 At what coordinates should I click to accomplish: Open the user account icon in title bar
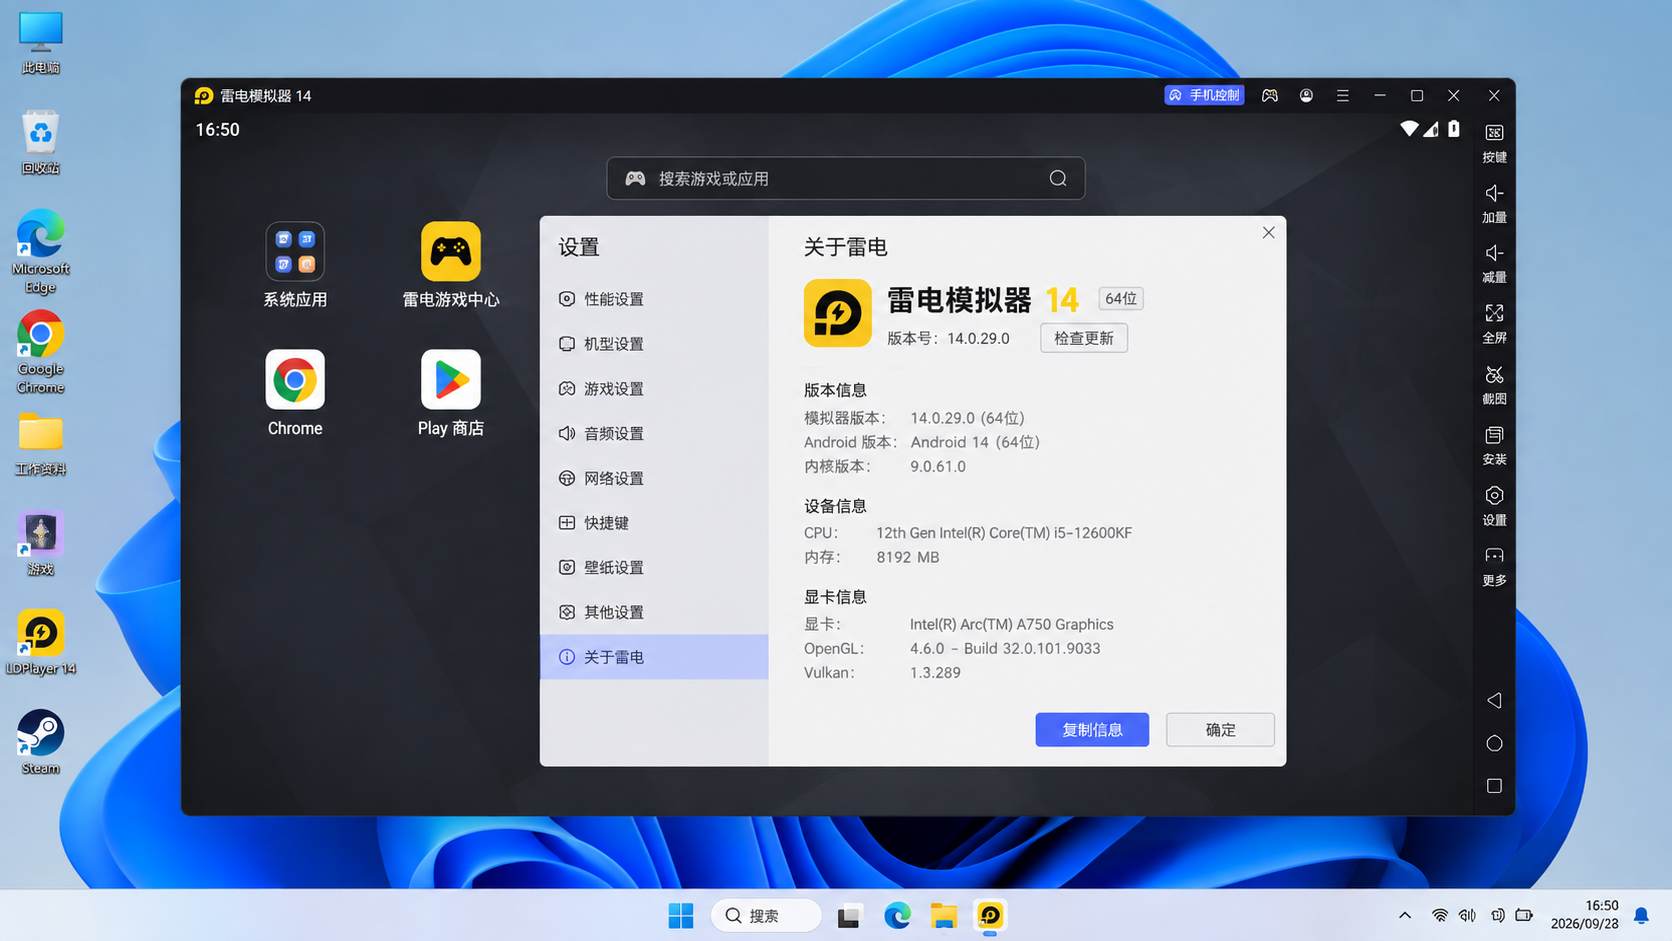pyautogui.click(x=1306, y=95)
